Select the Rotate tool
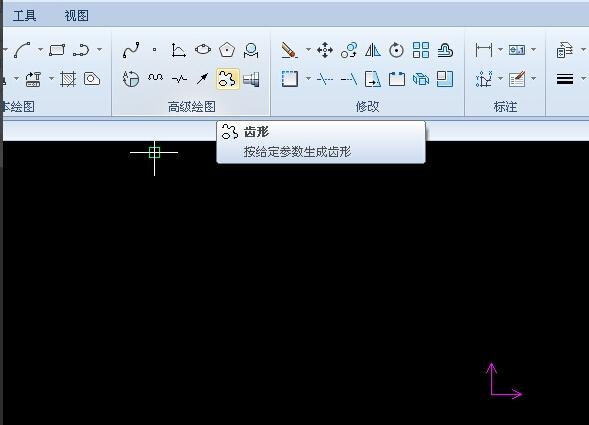Image resolution: width=589 pixels, height=425 pixels. pyautogui.click(x=396, y=50)
